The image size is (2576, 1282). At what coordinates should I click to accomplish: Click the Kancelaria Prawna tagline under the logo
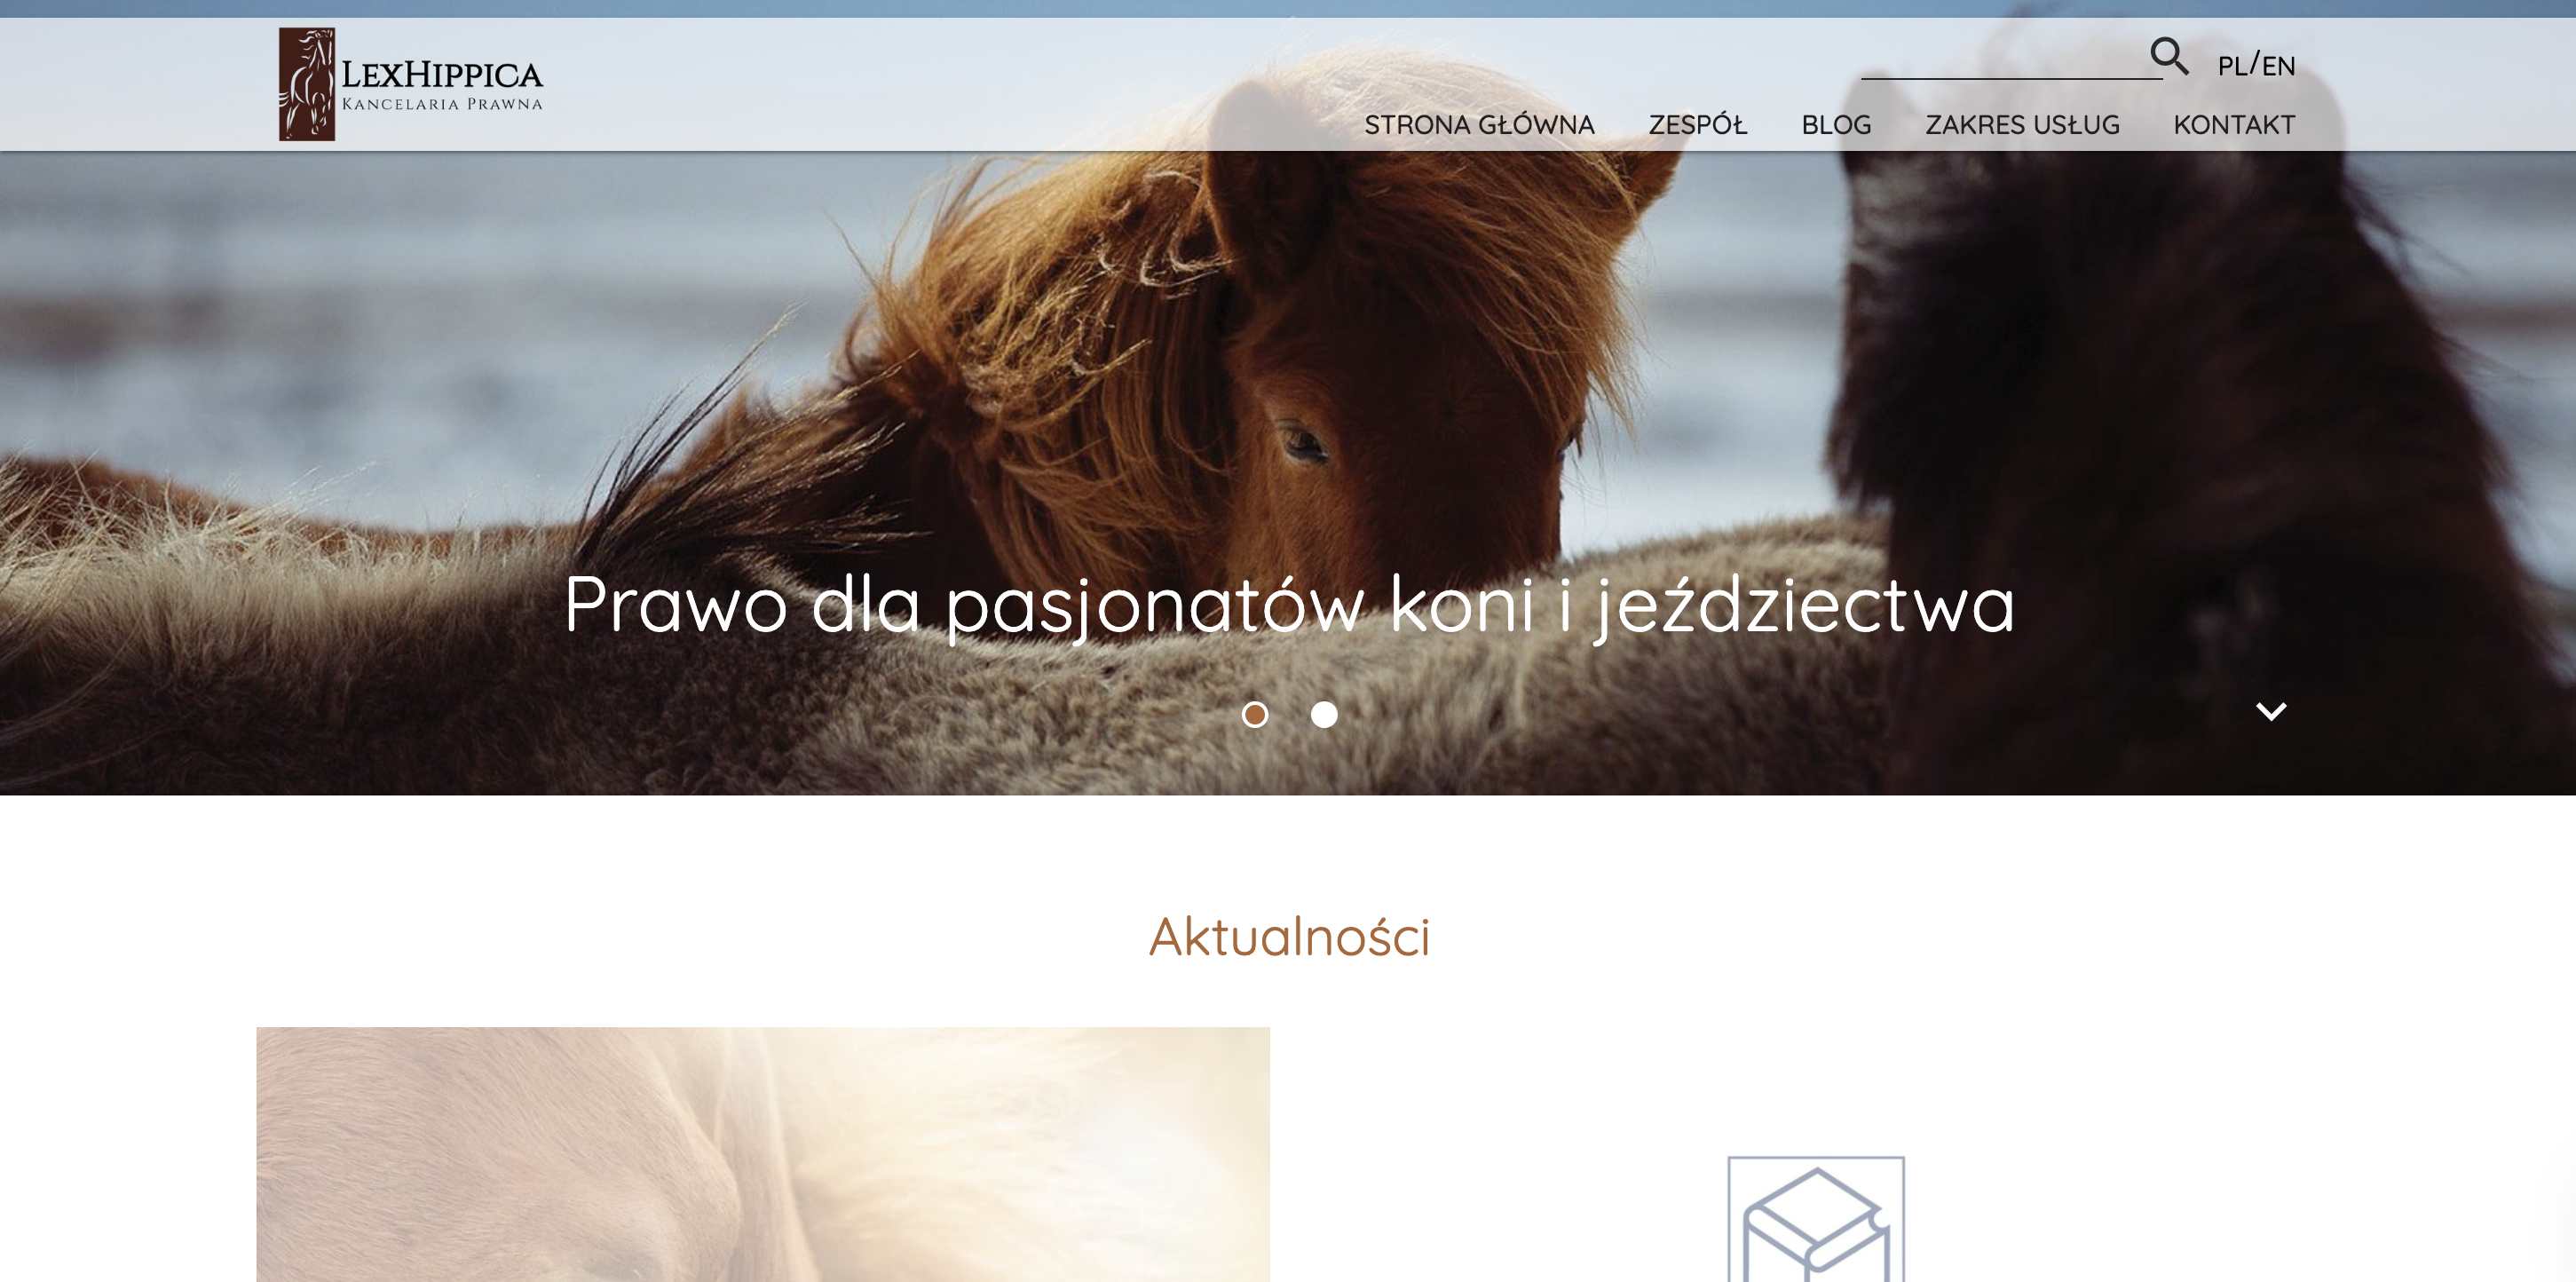(x=442, y=104)
